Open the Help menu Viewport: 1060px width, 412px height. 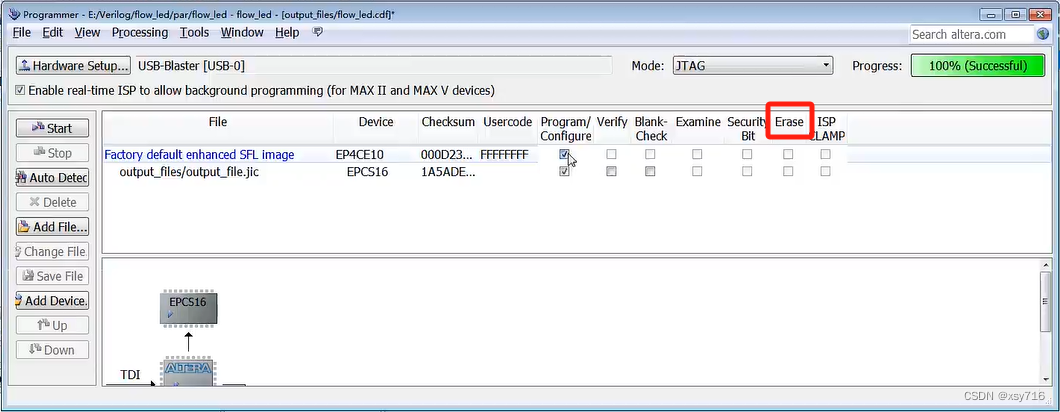(287, 32)
